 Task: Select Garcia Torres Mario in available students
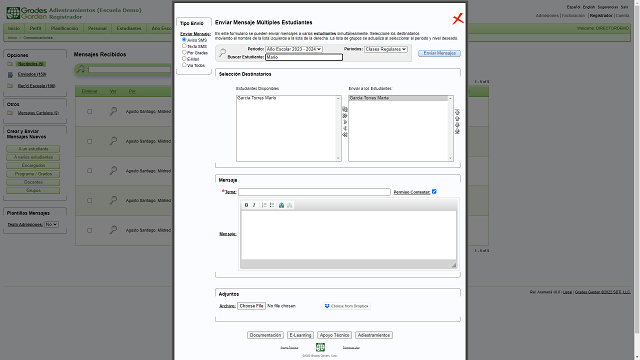coord(257,98)
